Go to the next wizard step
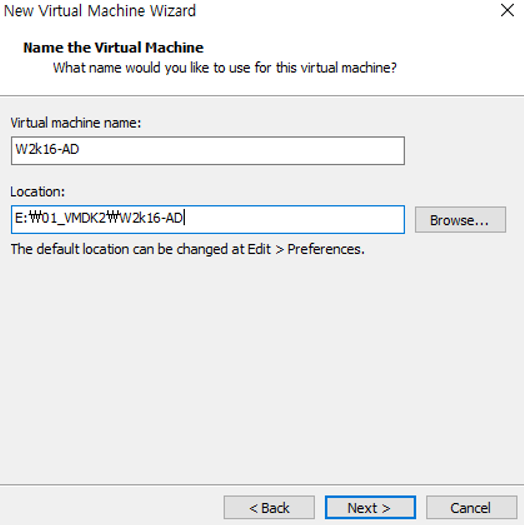Image resolution: width=524 pixels, height=525 pixels. pos(370,508)
